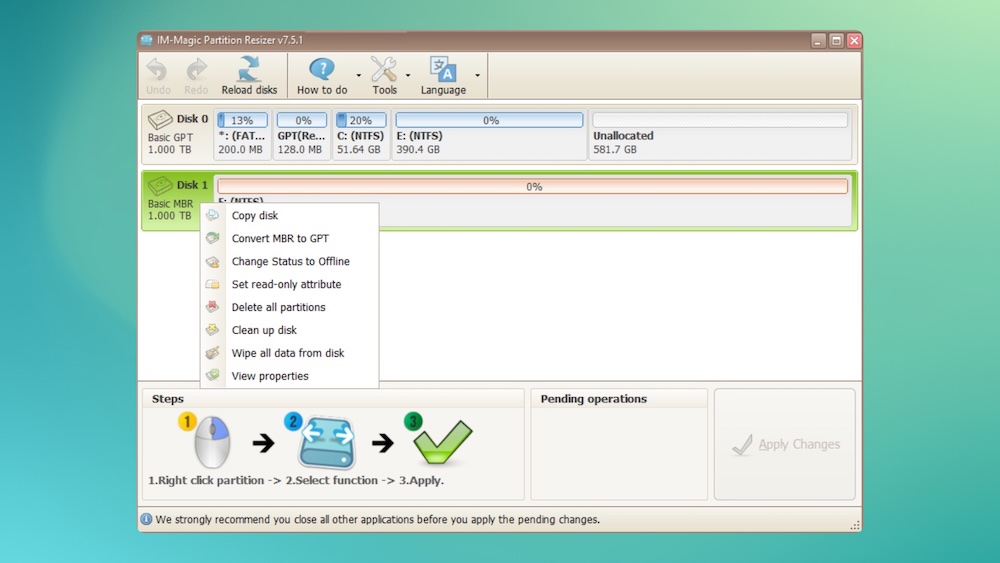Image resolution: width=1000 pixels, height=563 pixels.
Task: Expand the How to do dropdown arrow
Action: click(359, 76)
